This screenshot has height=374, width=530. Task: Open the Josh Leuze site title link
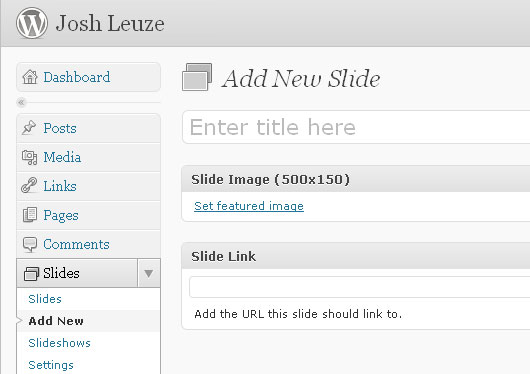coord(110,23)
